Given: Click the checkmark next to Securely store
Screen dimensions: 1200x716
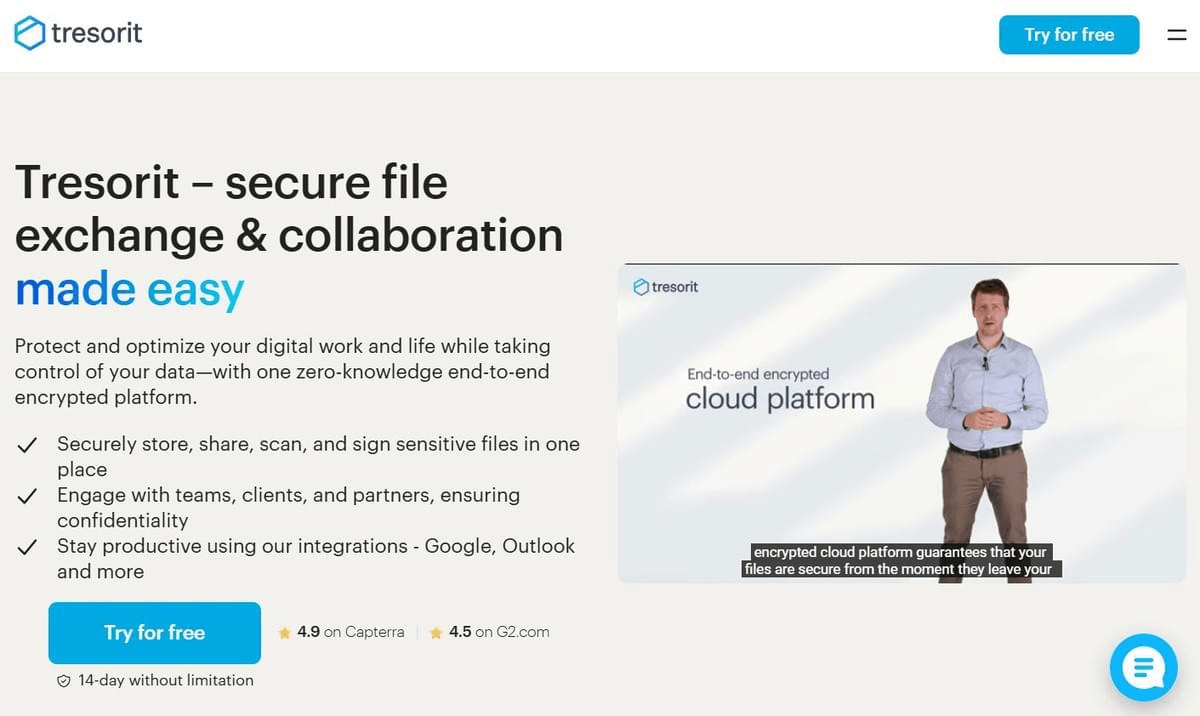Looking at the screenshot, I should coord(28,444).
